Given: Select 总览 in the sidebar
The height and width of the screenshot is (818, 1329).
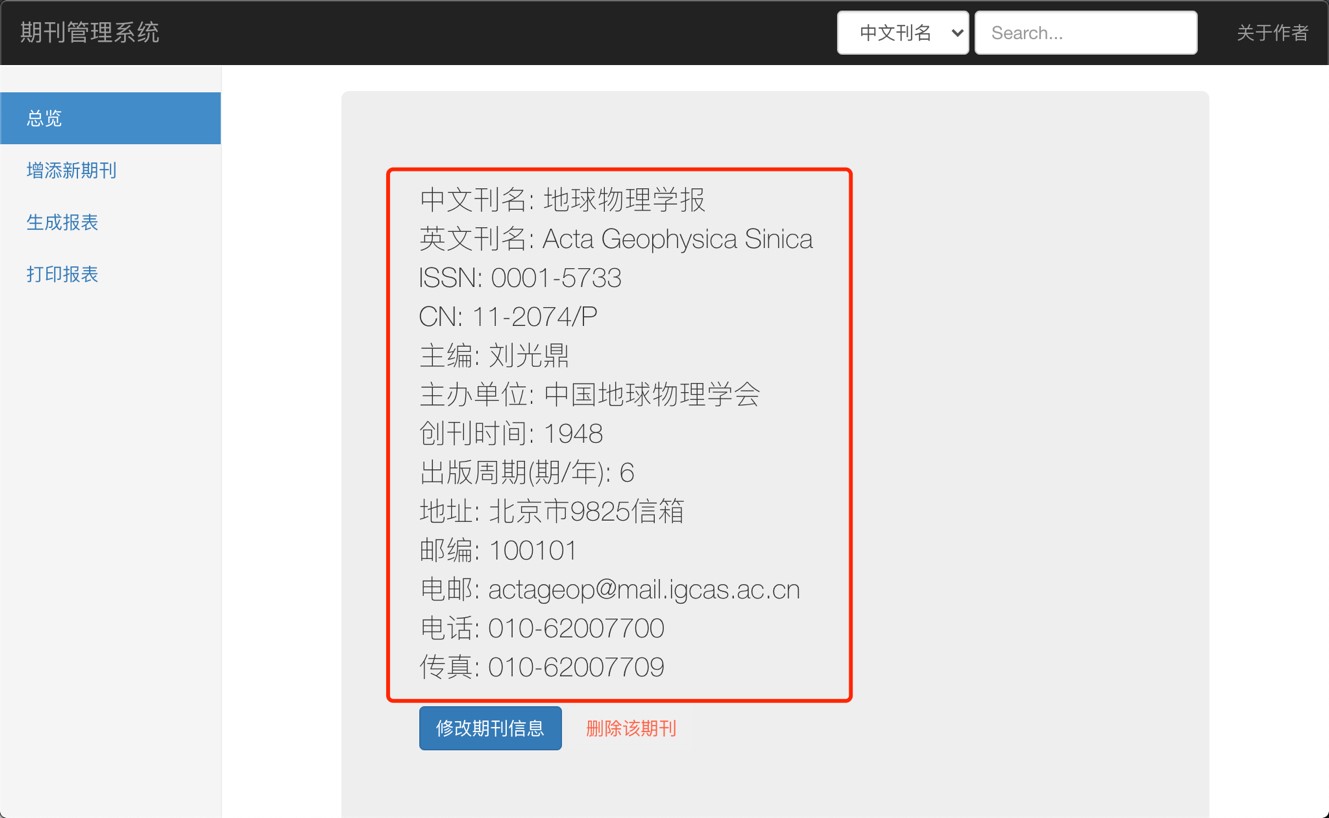Looking at the screenshot, I should pyautogui.click(x=110, y=118).
